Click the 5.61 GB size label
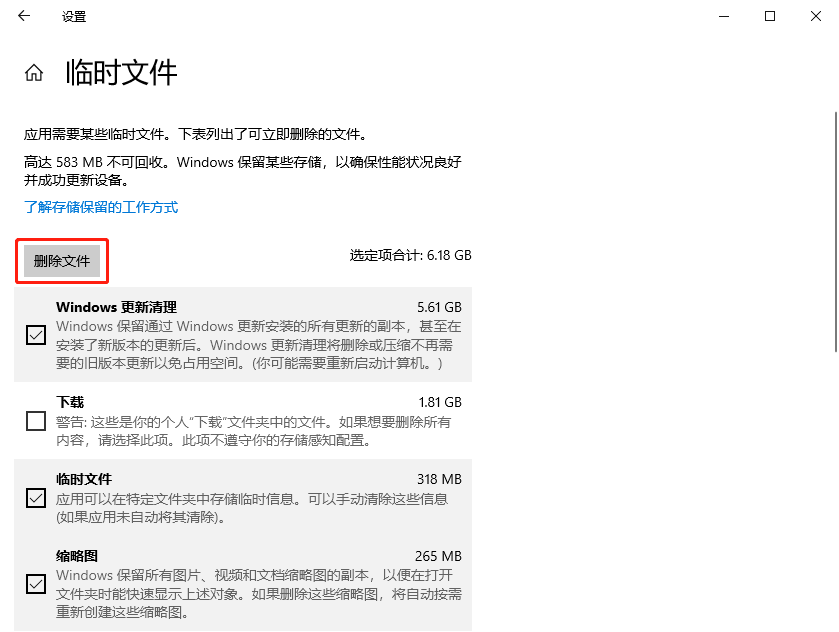This screenshot has width=839, height=632. click(x=438, y=307)
